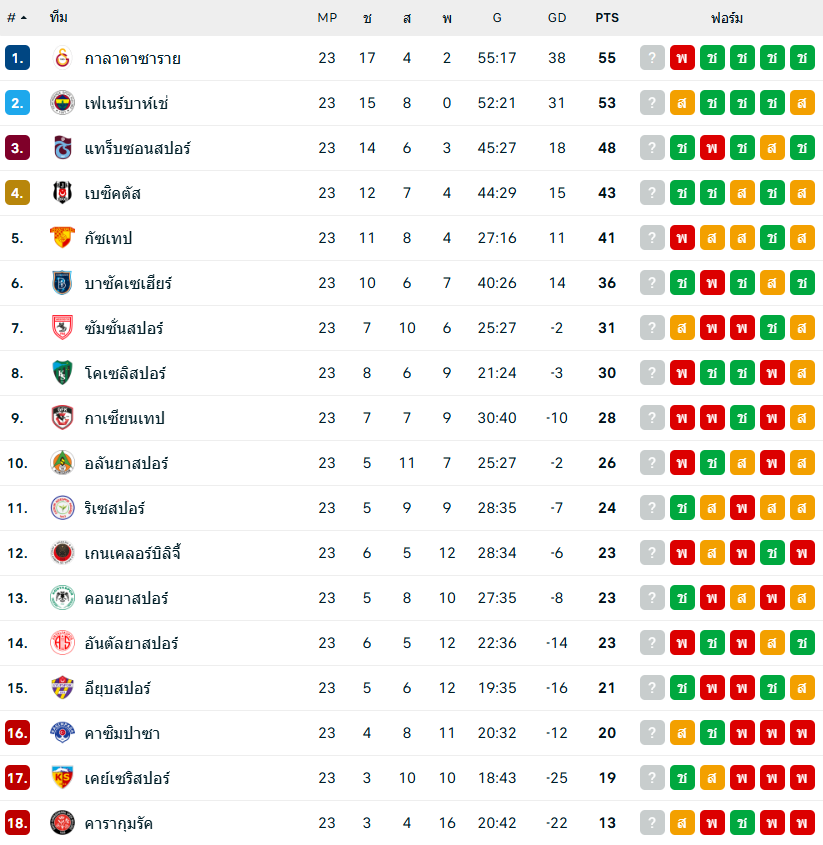The height and width of the screenshot is (845, 823).
Task: Sort standings by the GD column
Action: click(557, 18)
